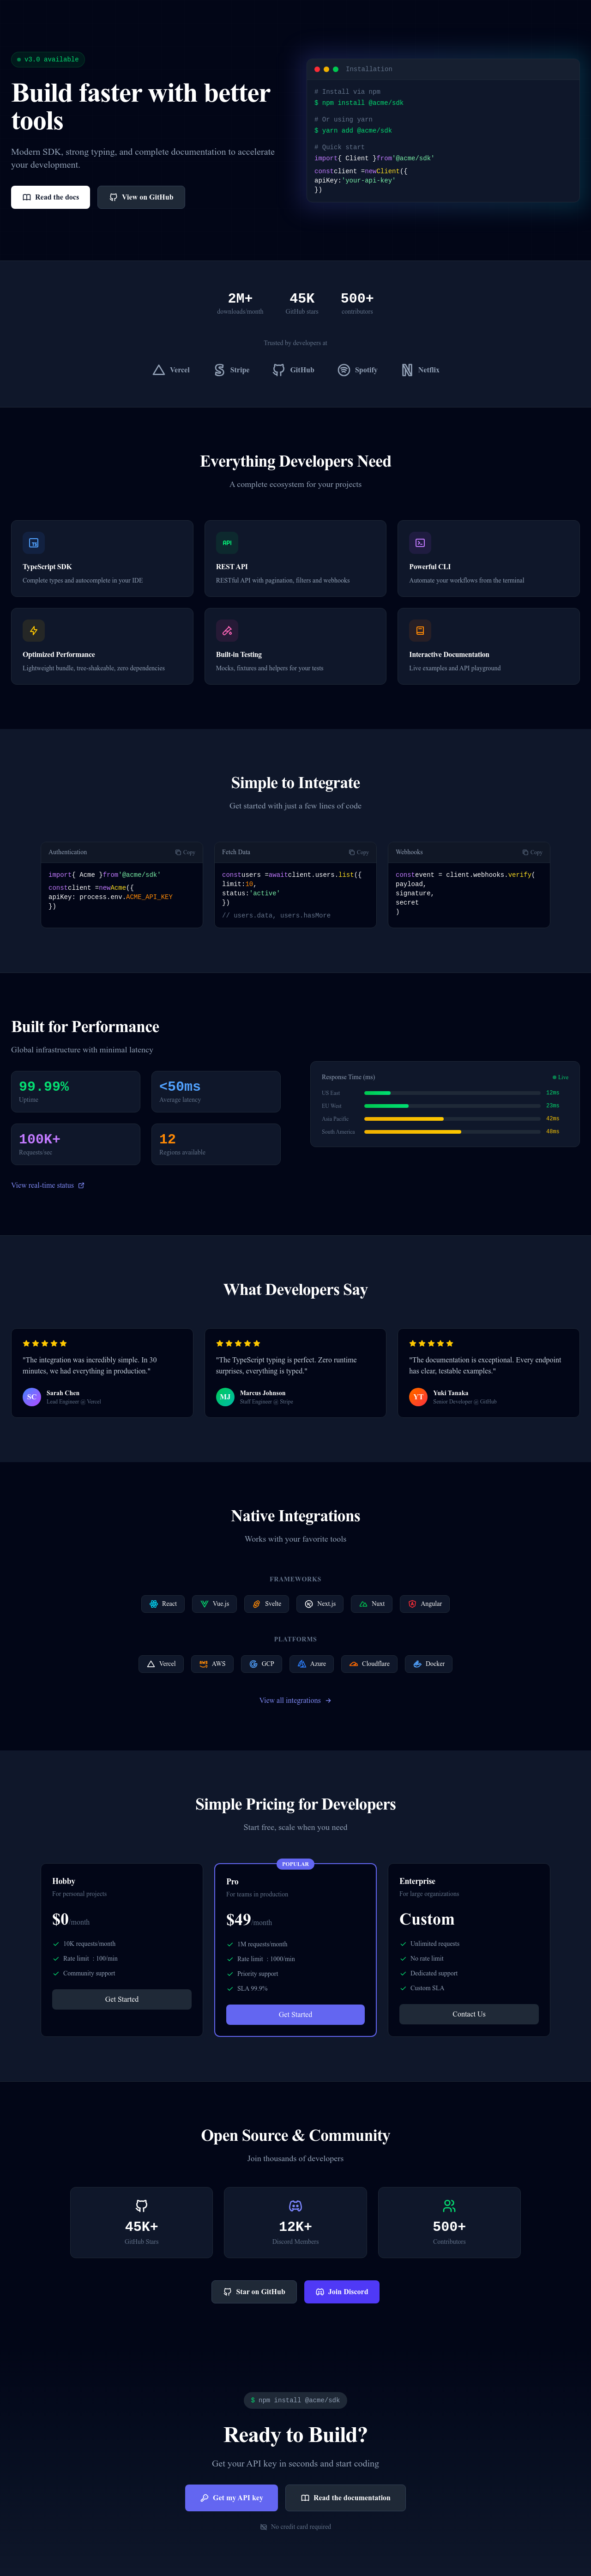Select the Vue.js framework chip
This screenshot has height=2576, width=591.
215,1603
